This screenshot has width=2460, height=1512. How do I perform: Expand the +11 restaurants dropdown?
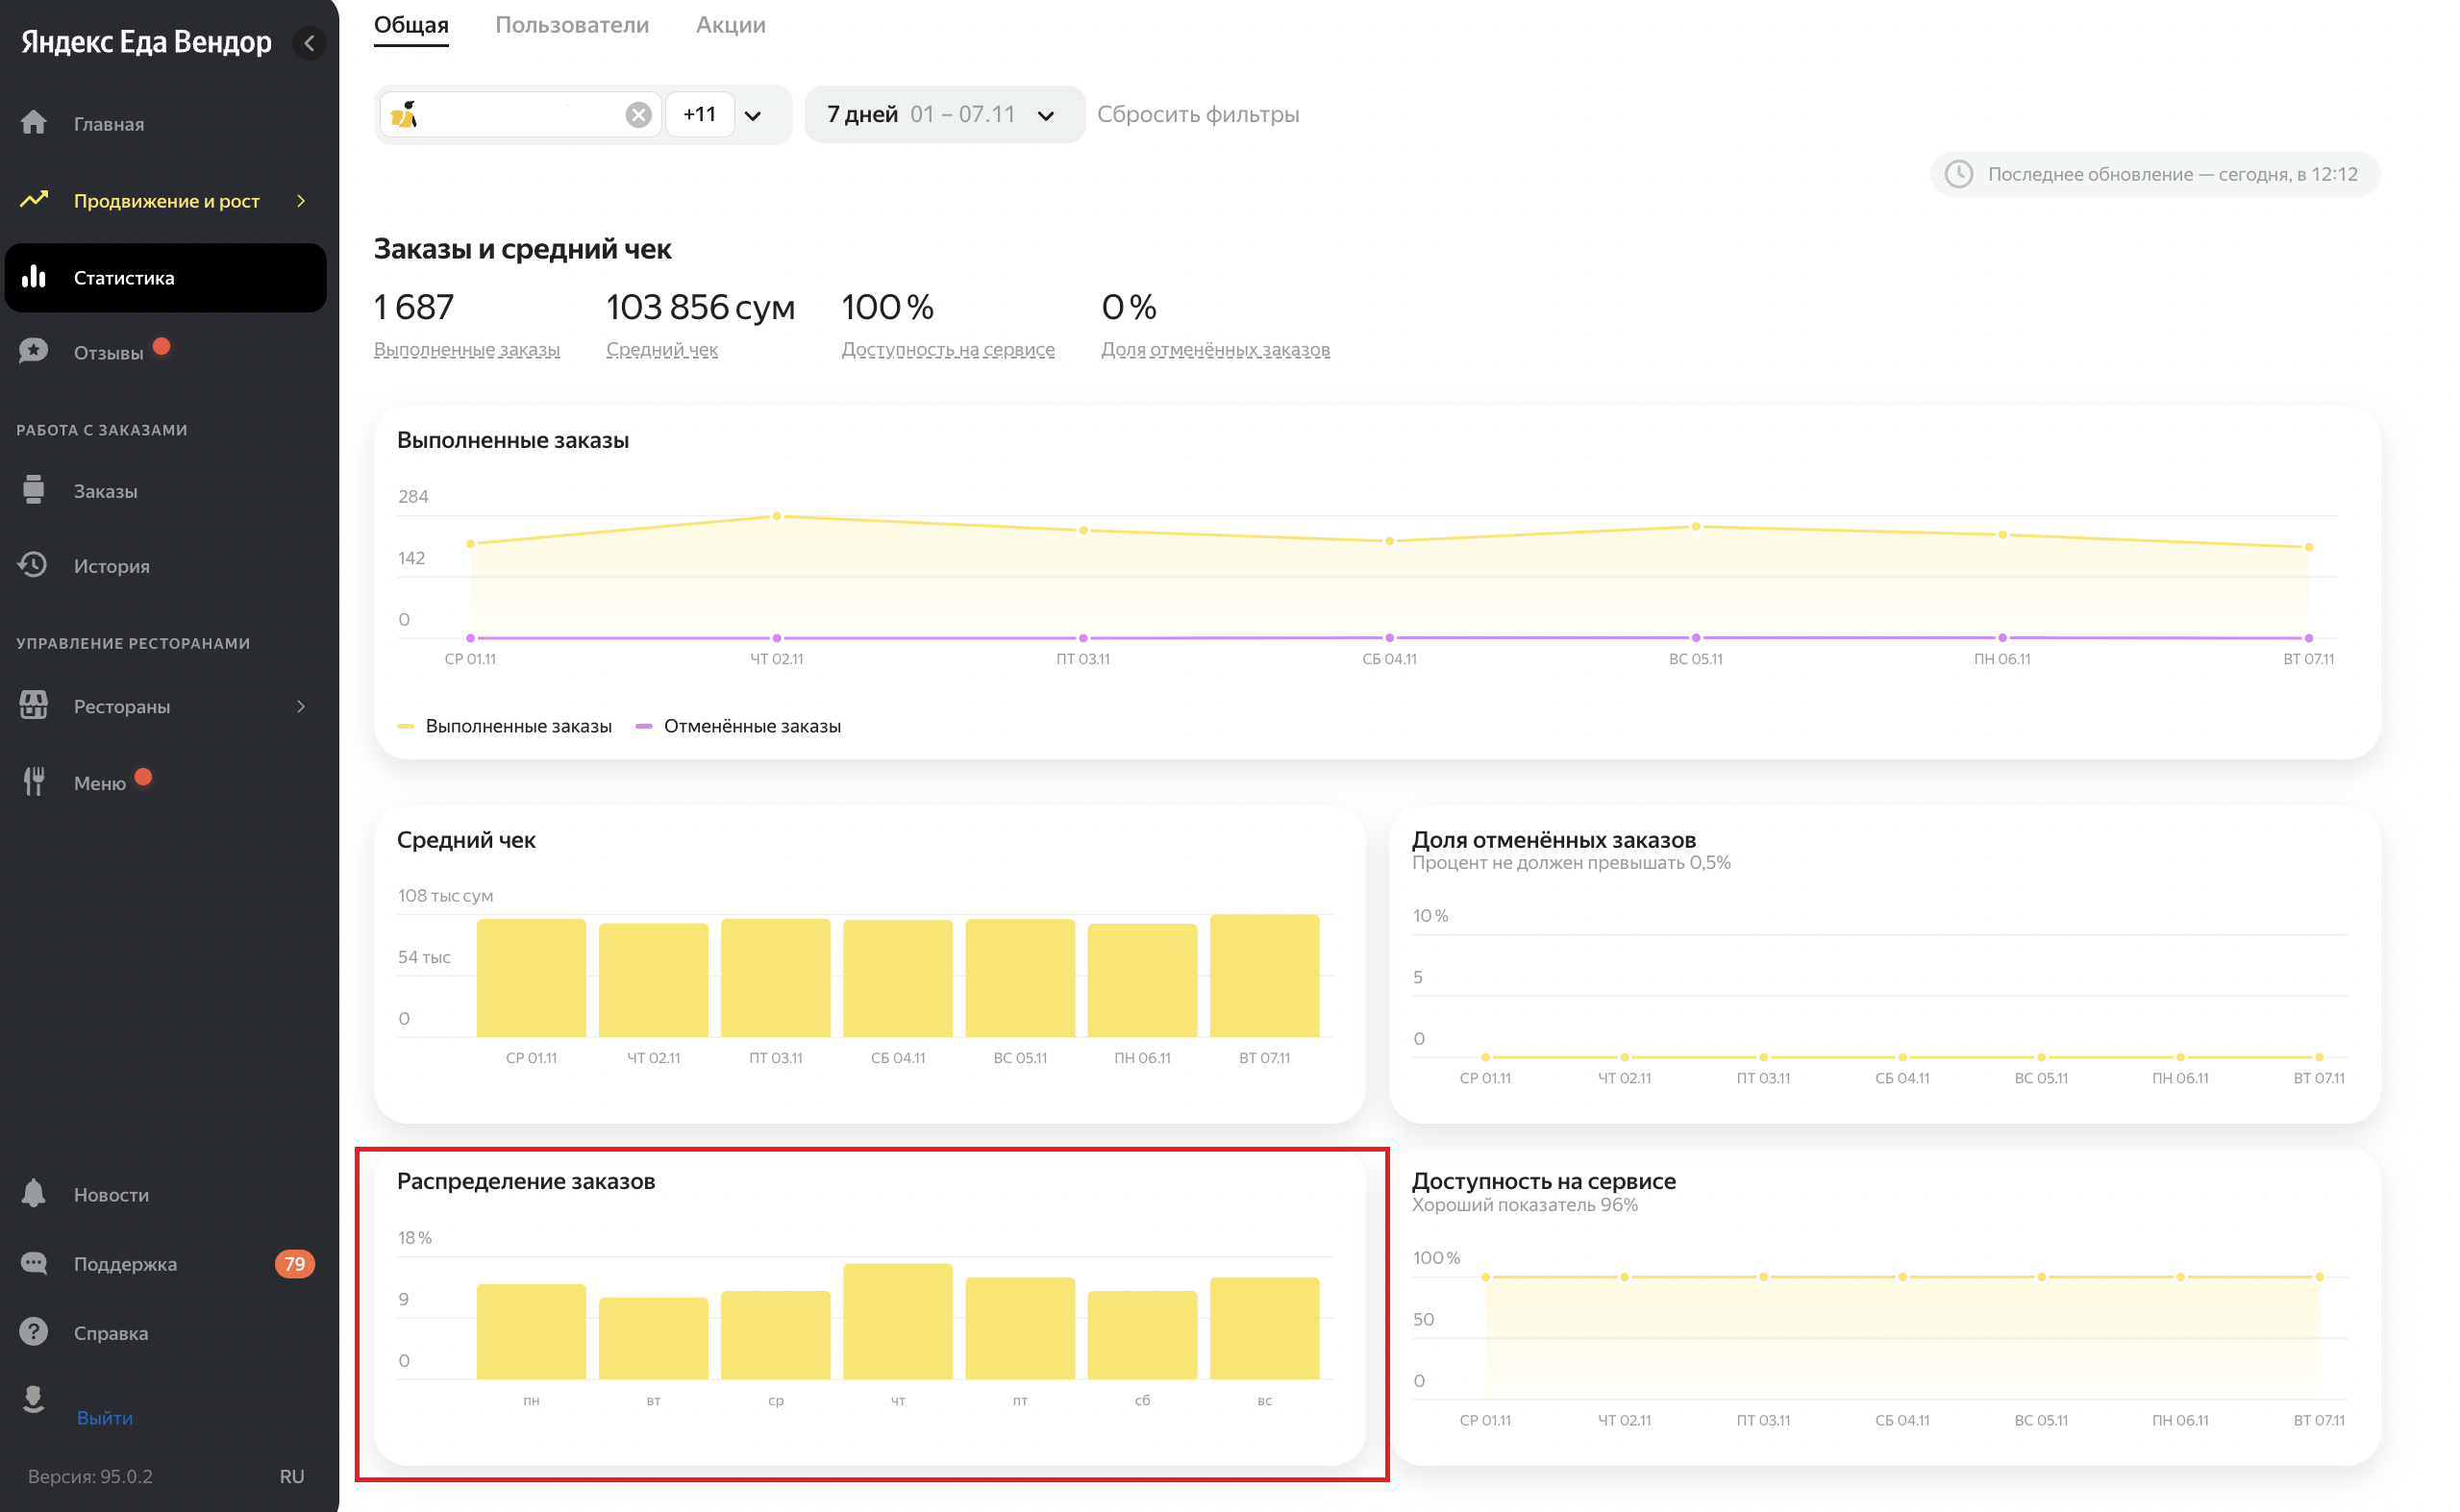(x=753, y=115)
